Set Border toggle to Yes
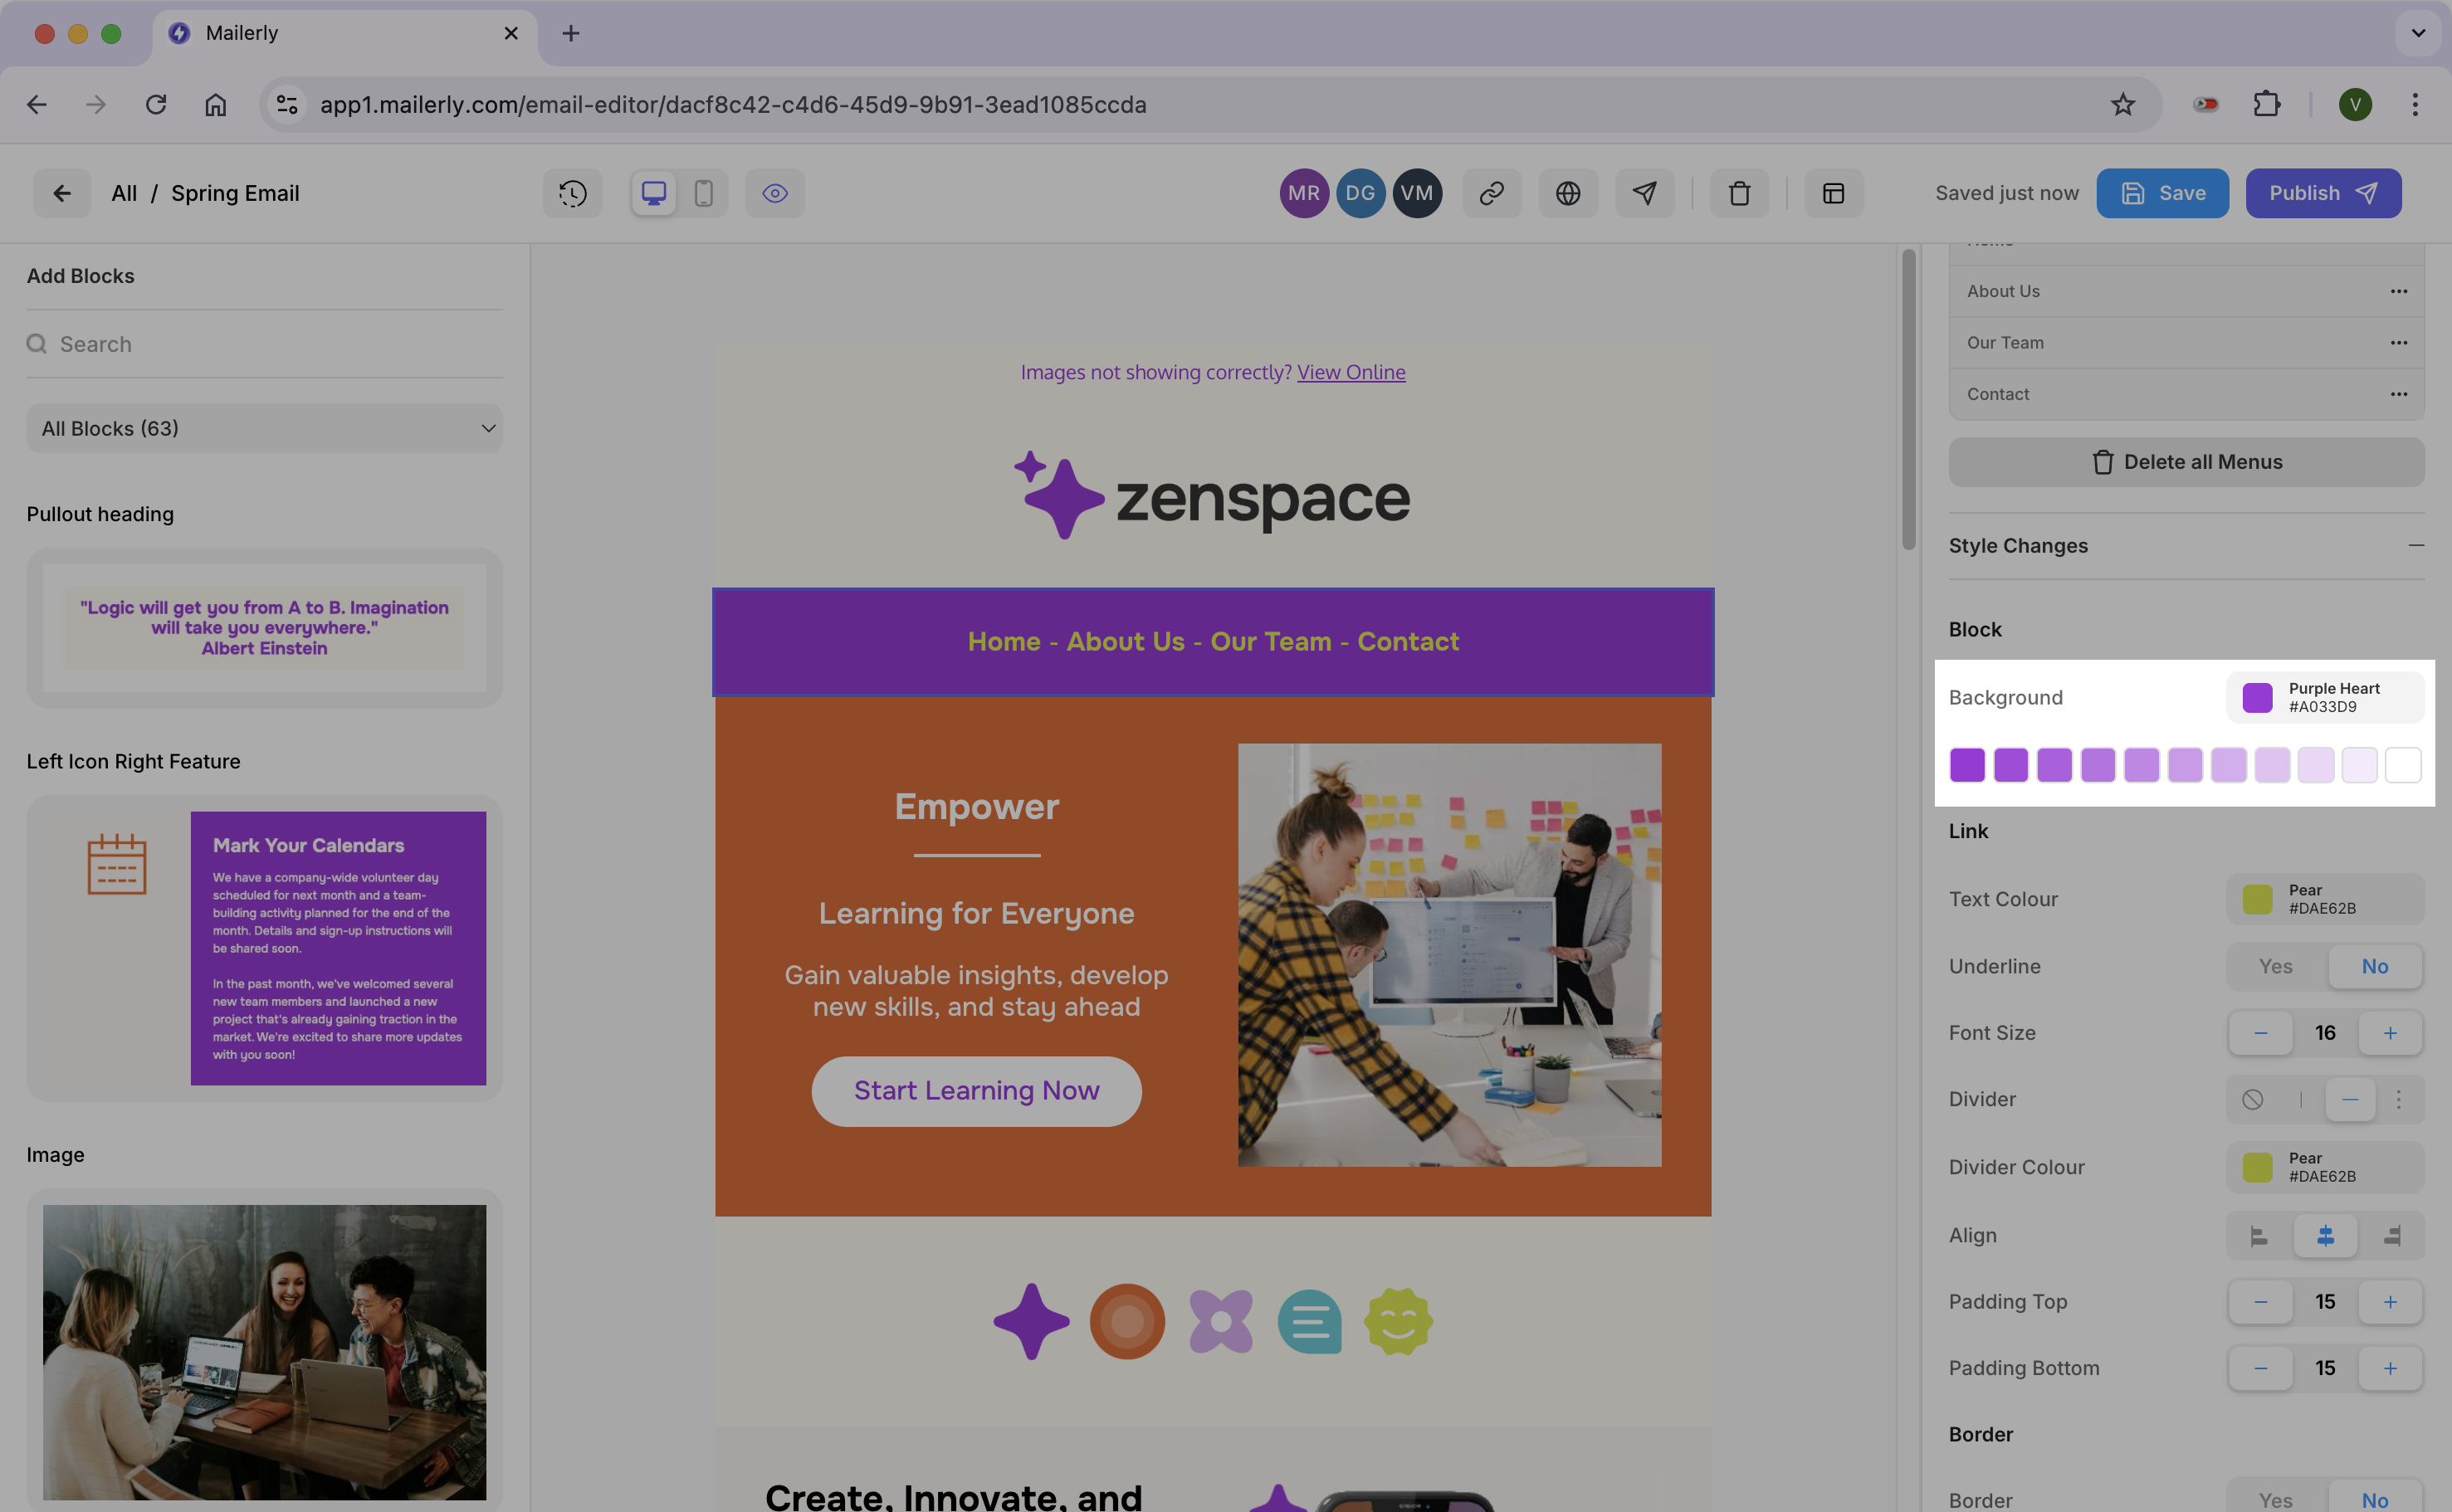2452x1512 pixels. point(2275,1500)
